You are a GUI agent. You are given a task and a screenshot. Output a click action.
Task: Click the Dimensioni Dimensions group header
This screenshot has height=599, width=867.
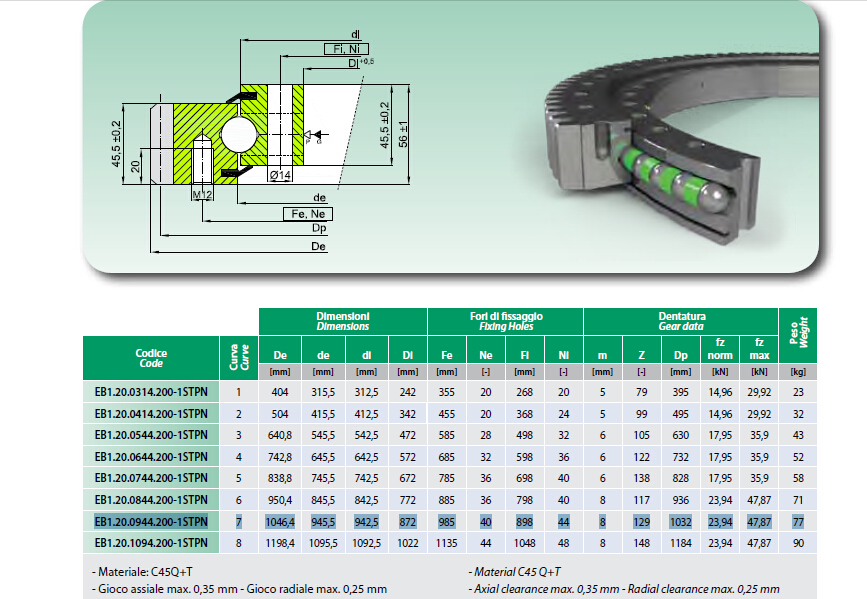343,321
